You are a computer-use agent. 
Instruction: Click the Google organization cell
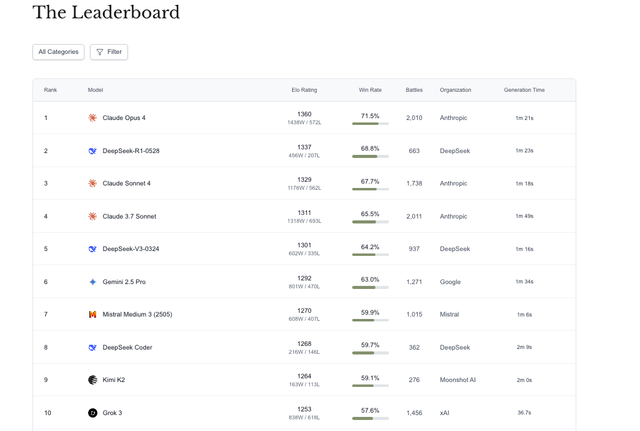450,282
